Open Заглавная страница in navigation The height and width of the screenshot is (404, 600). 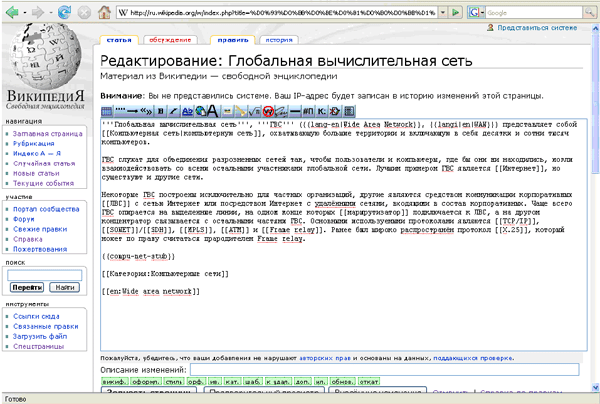click(47, 134)
